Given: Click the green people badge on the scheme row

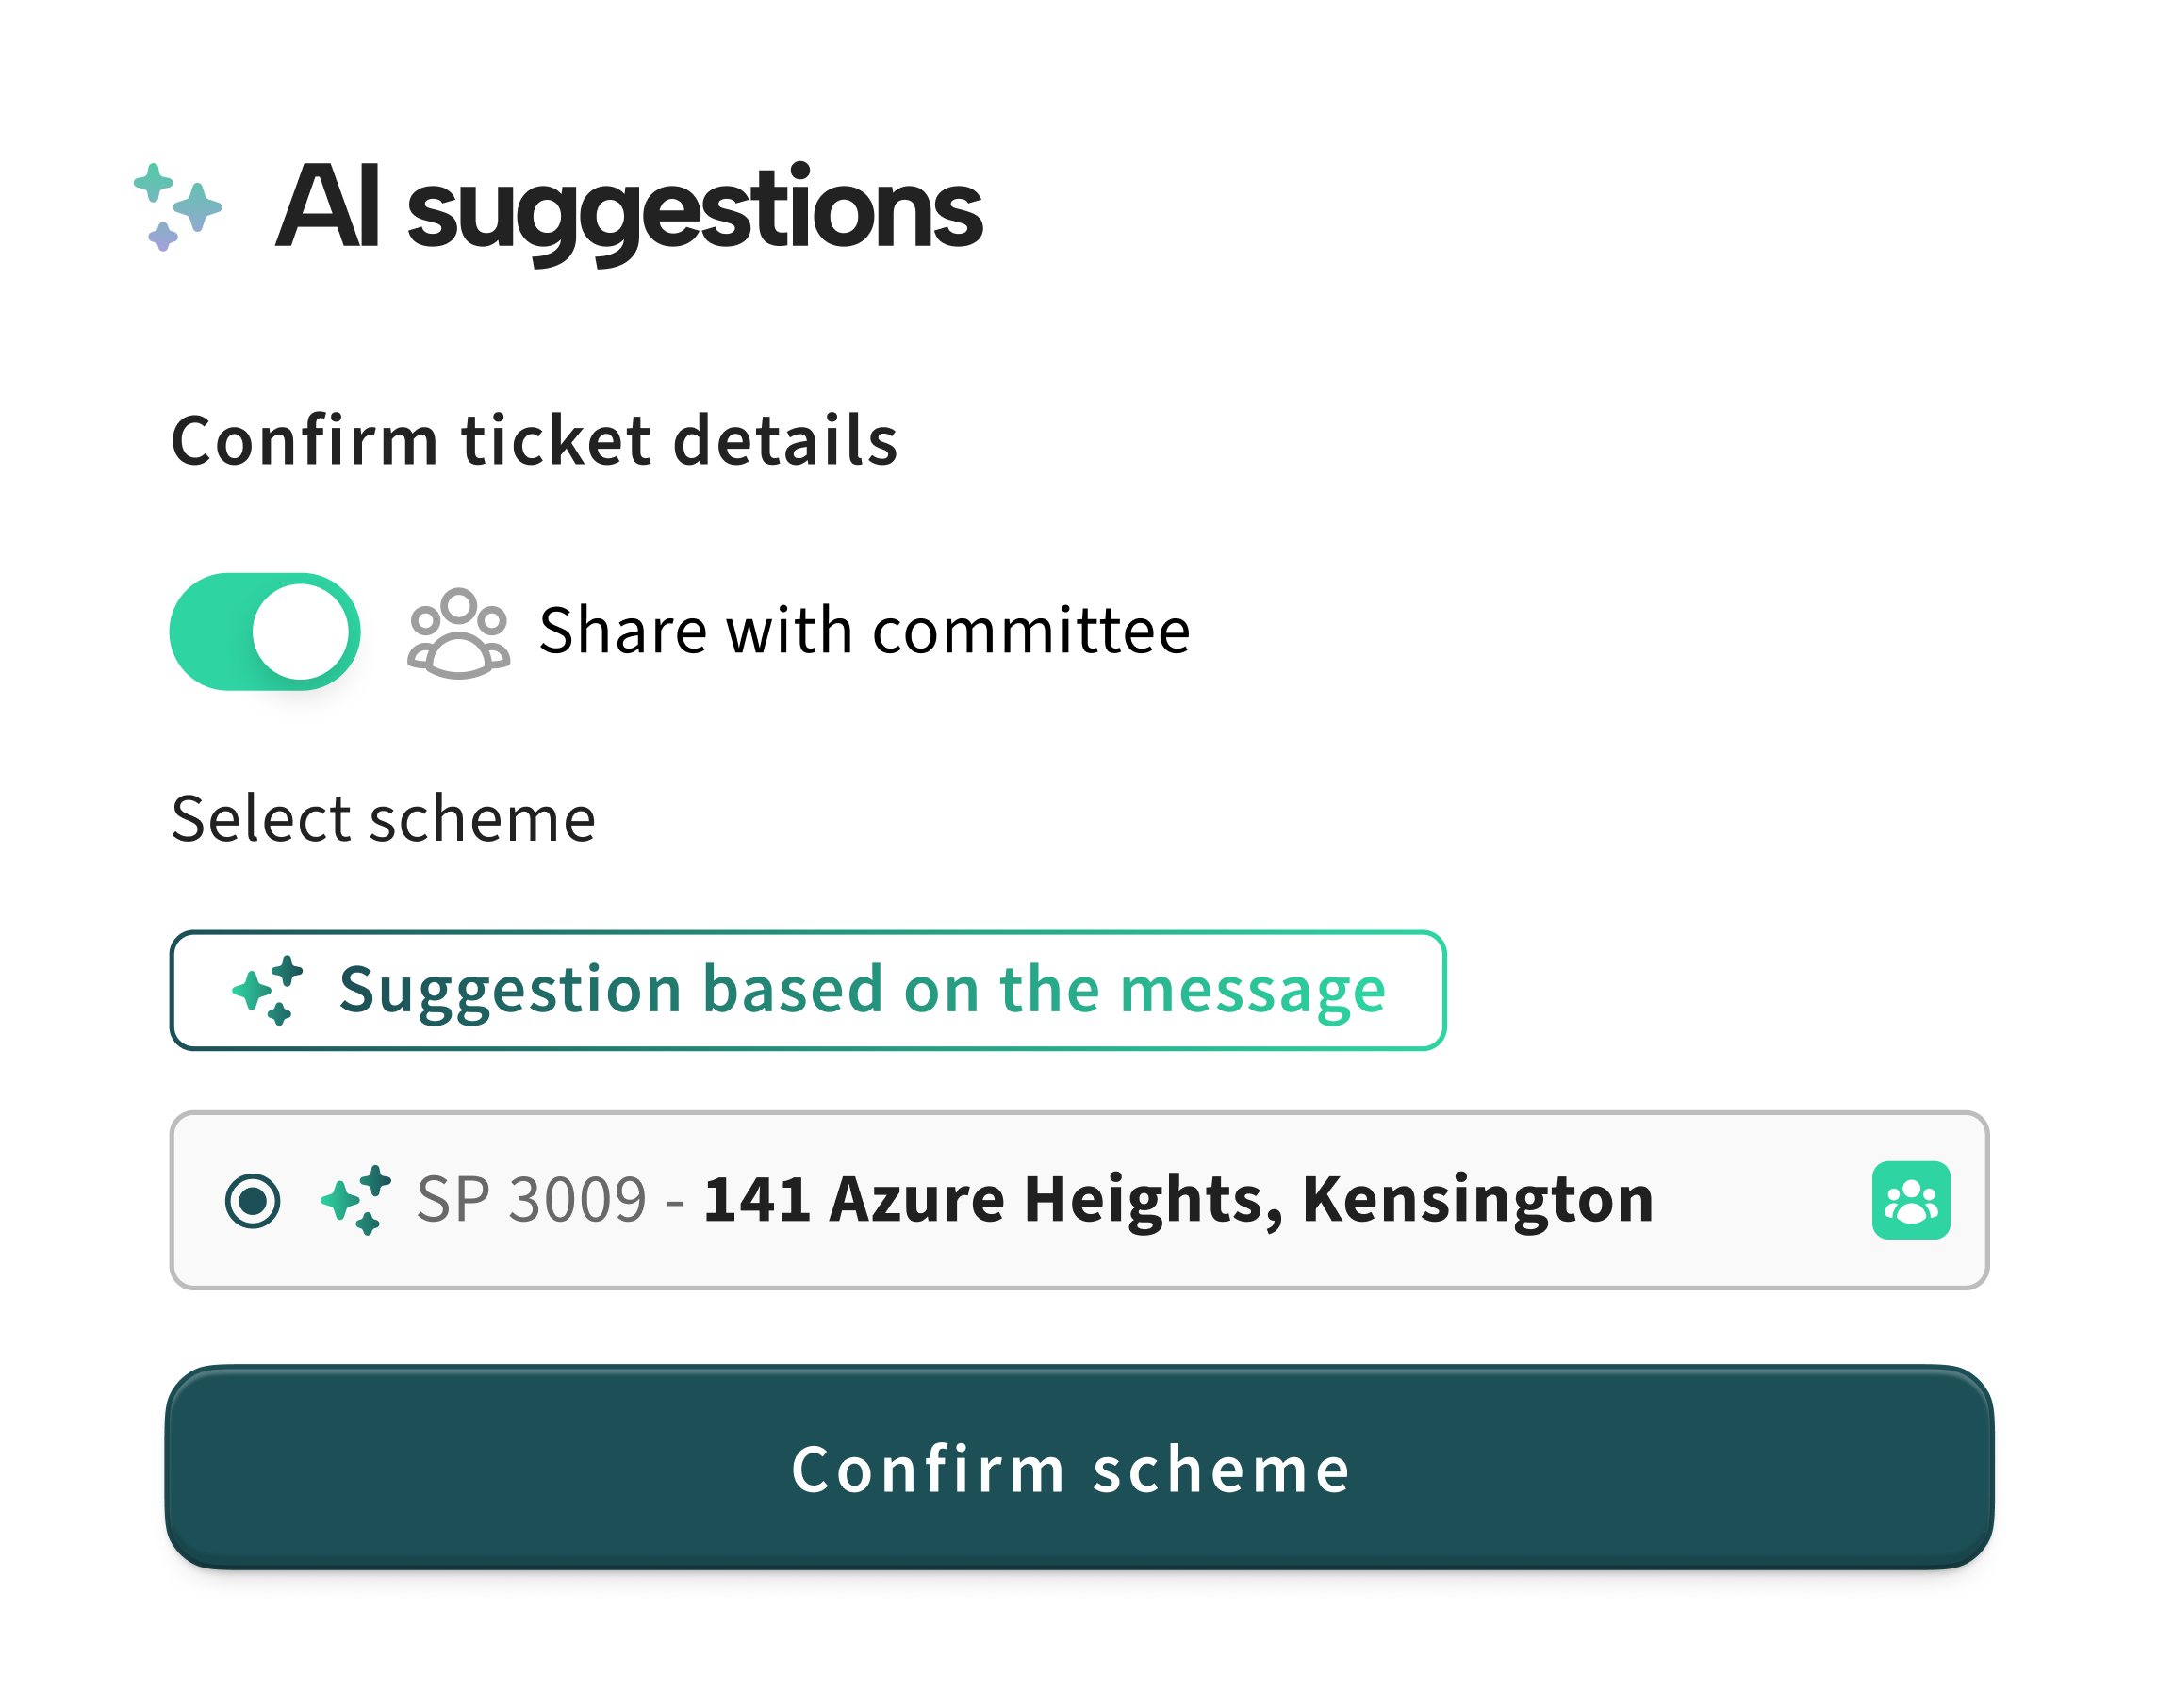Looking at the screenshot, I should (1911, 1200).
